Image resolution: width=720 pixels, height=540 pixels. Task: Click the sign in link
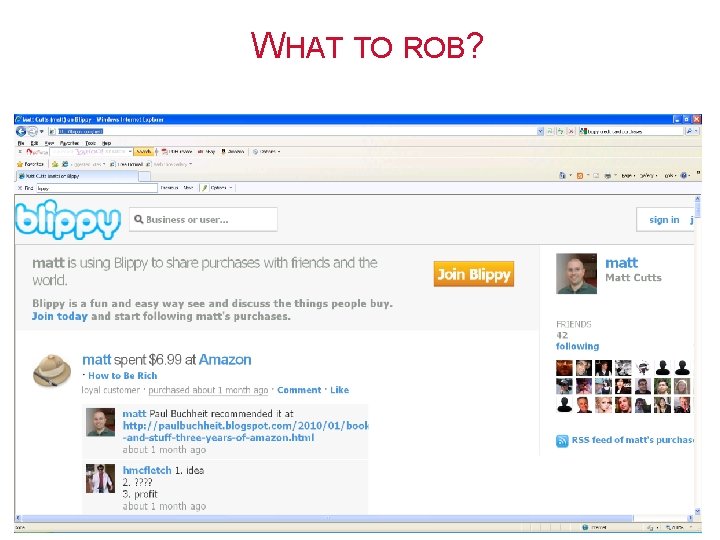[x=664, y=220]
